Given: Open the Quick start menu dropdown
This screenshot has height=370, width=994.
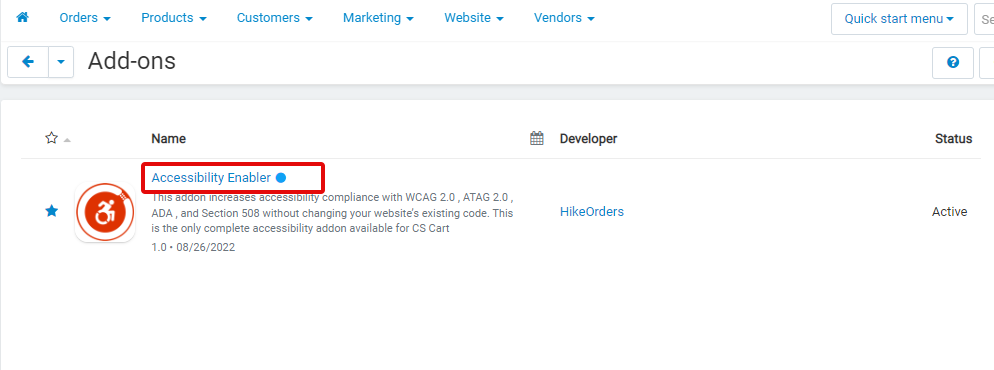Looking at the screenshot, I should 899,19.
